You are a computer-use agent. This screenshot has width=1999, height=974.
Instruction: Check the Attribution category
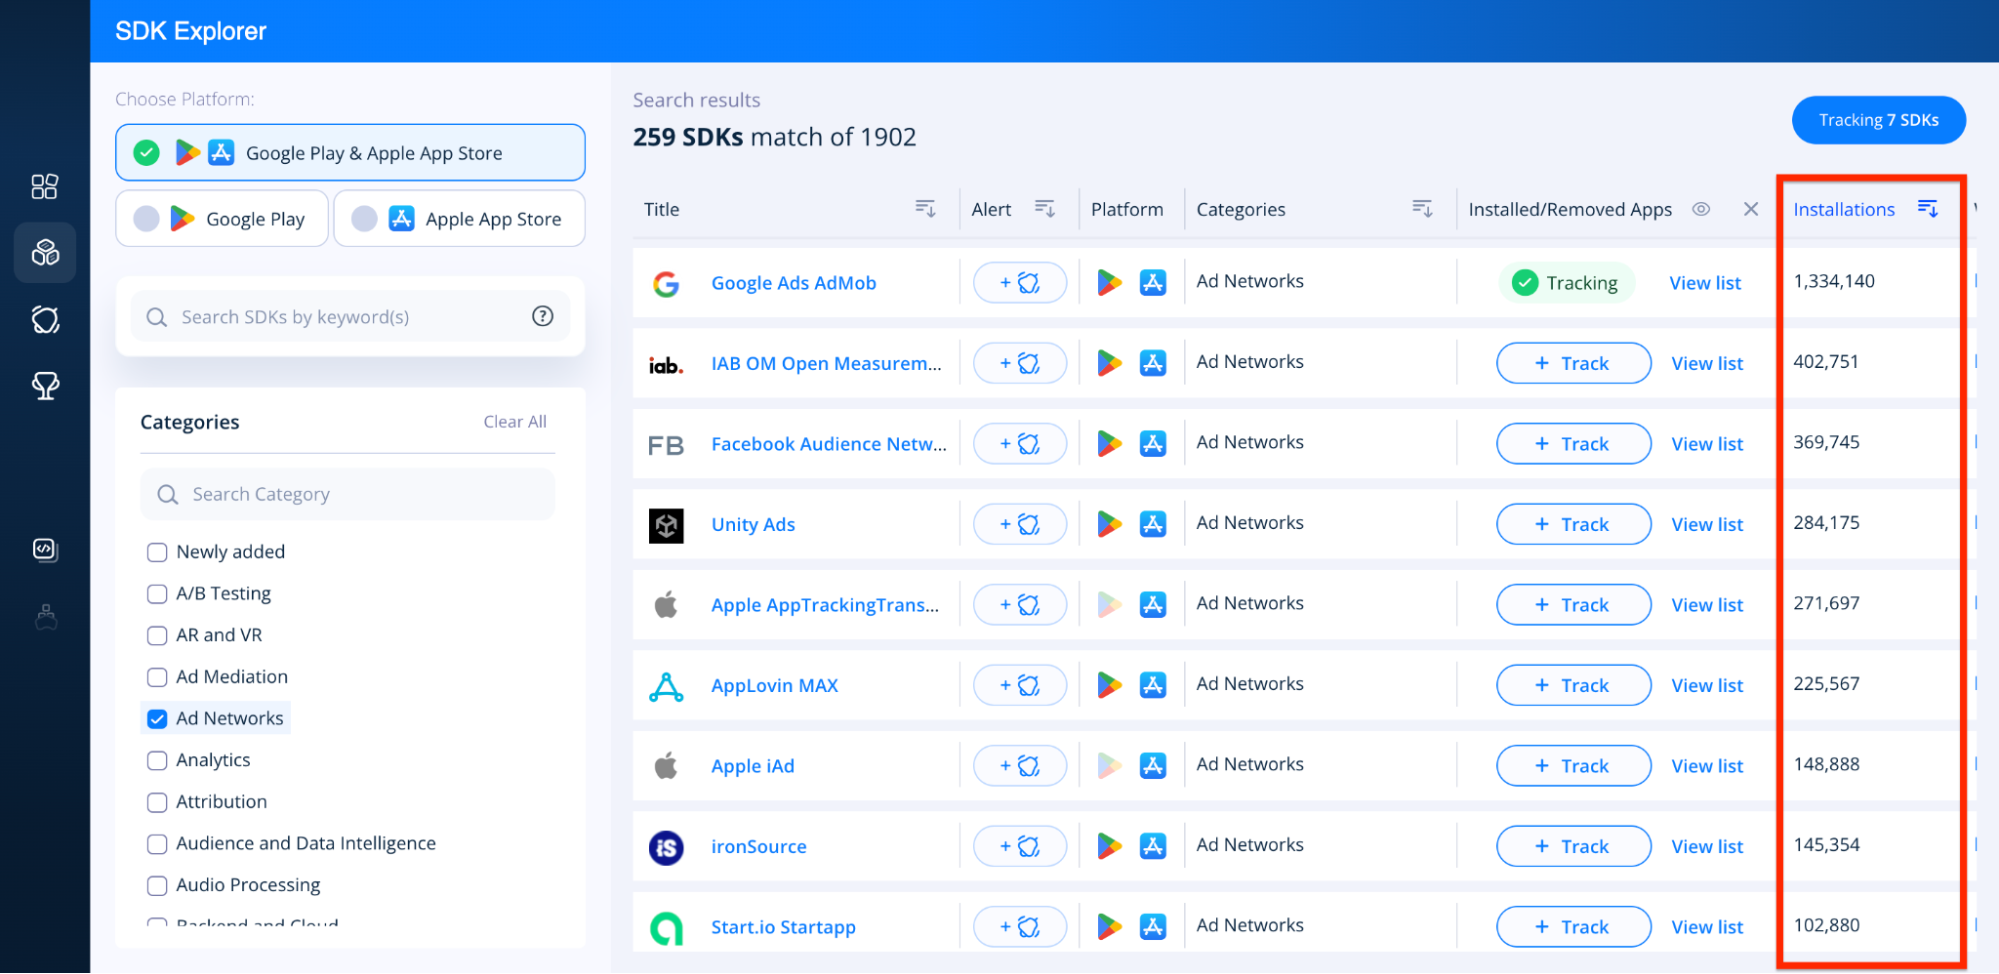coord(157,802)
